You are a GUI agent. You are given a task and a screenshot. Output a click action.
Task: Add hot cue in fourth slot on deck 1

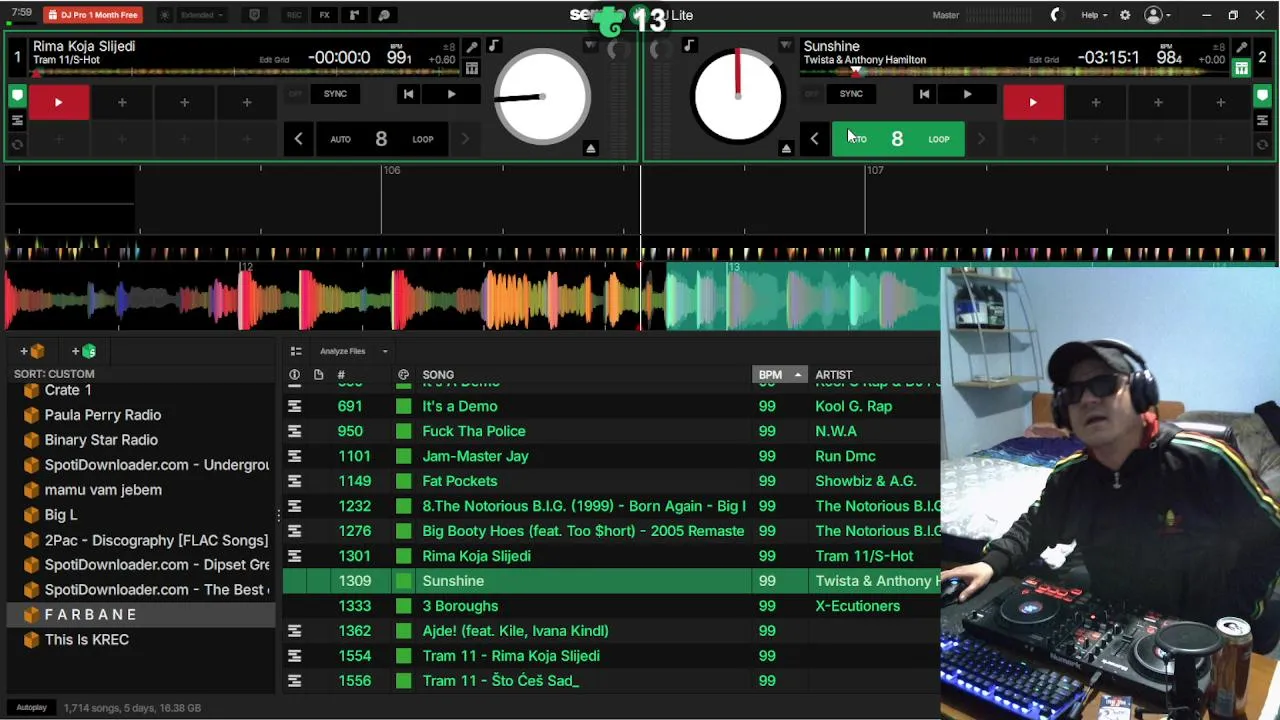pyautogui.click(x=246, y=102)
